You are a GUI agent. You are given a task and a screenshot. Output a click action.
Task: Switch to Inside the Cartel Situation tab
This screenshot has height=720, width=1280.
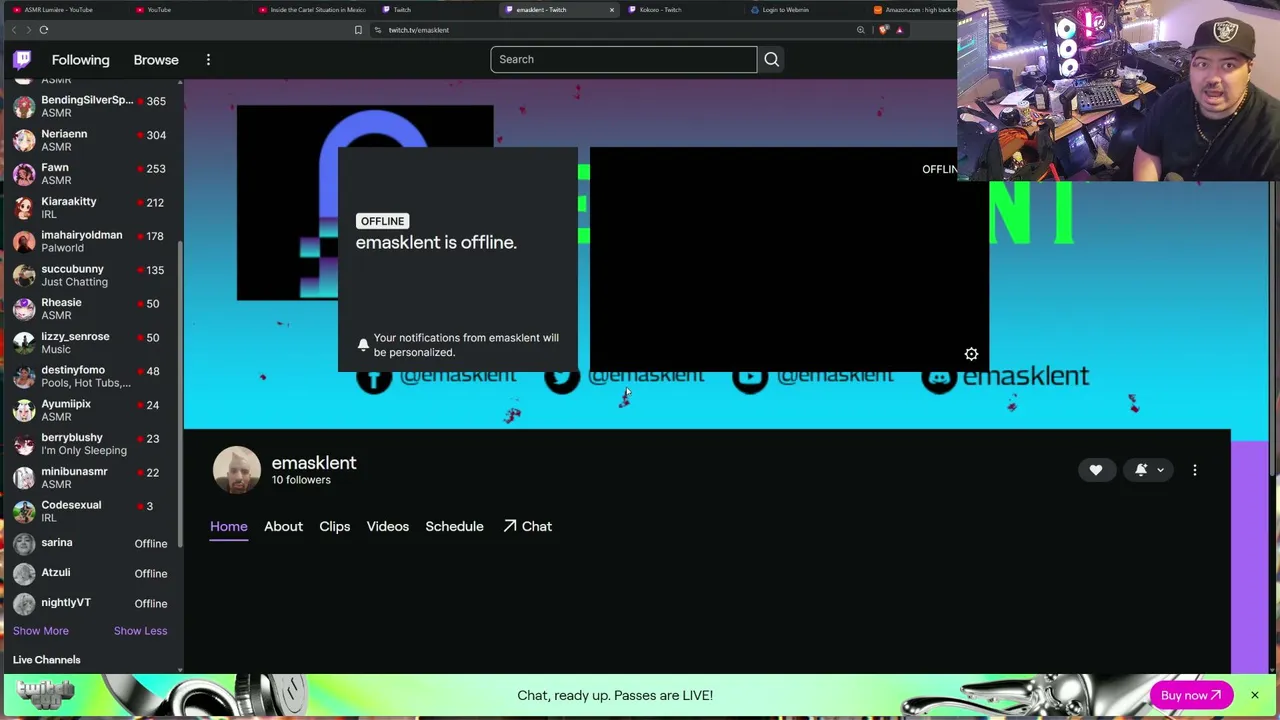312,10
